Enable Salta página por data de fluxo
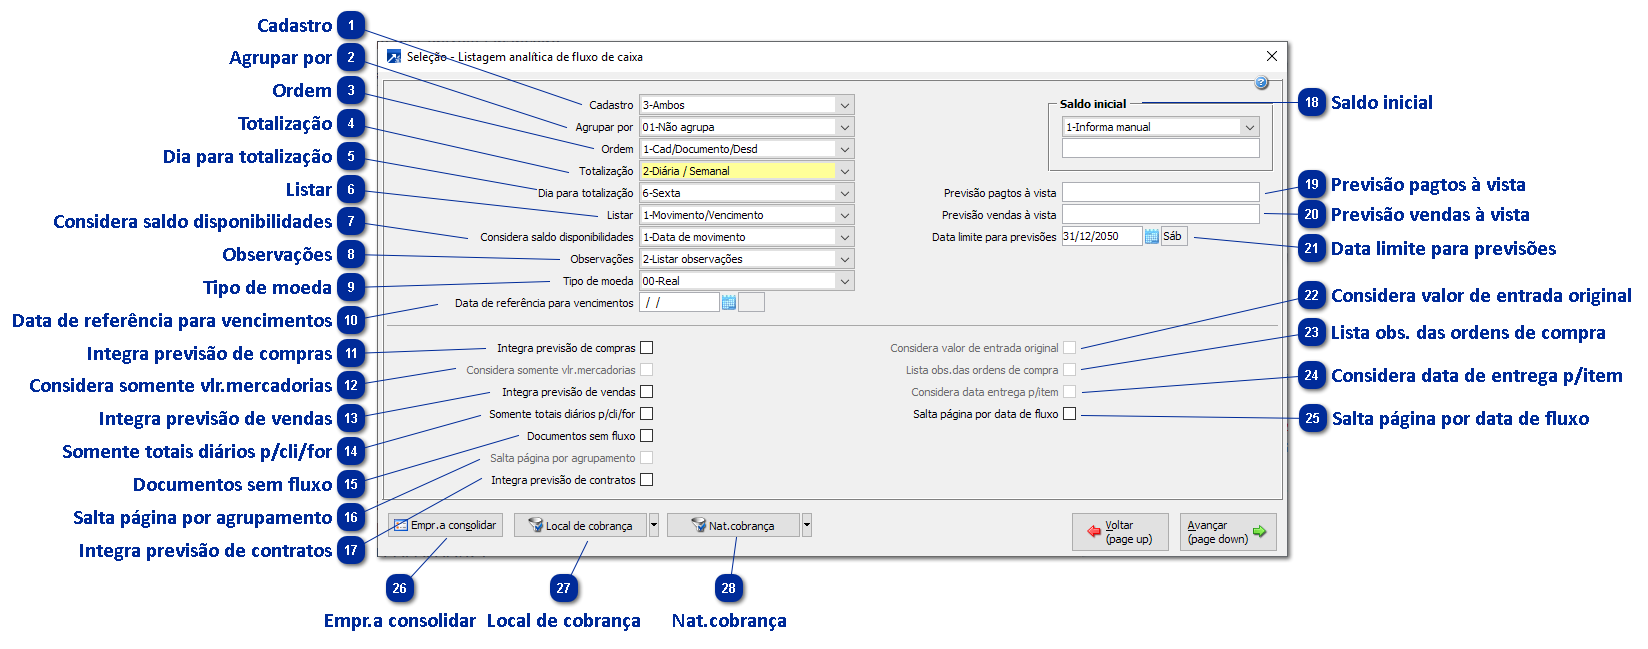The image size is (1648, 649). 1069,414
